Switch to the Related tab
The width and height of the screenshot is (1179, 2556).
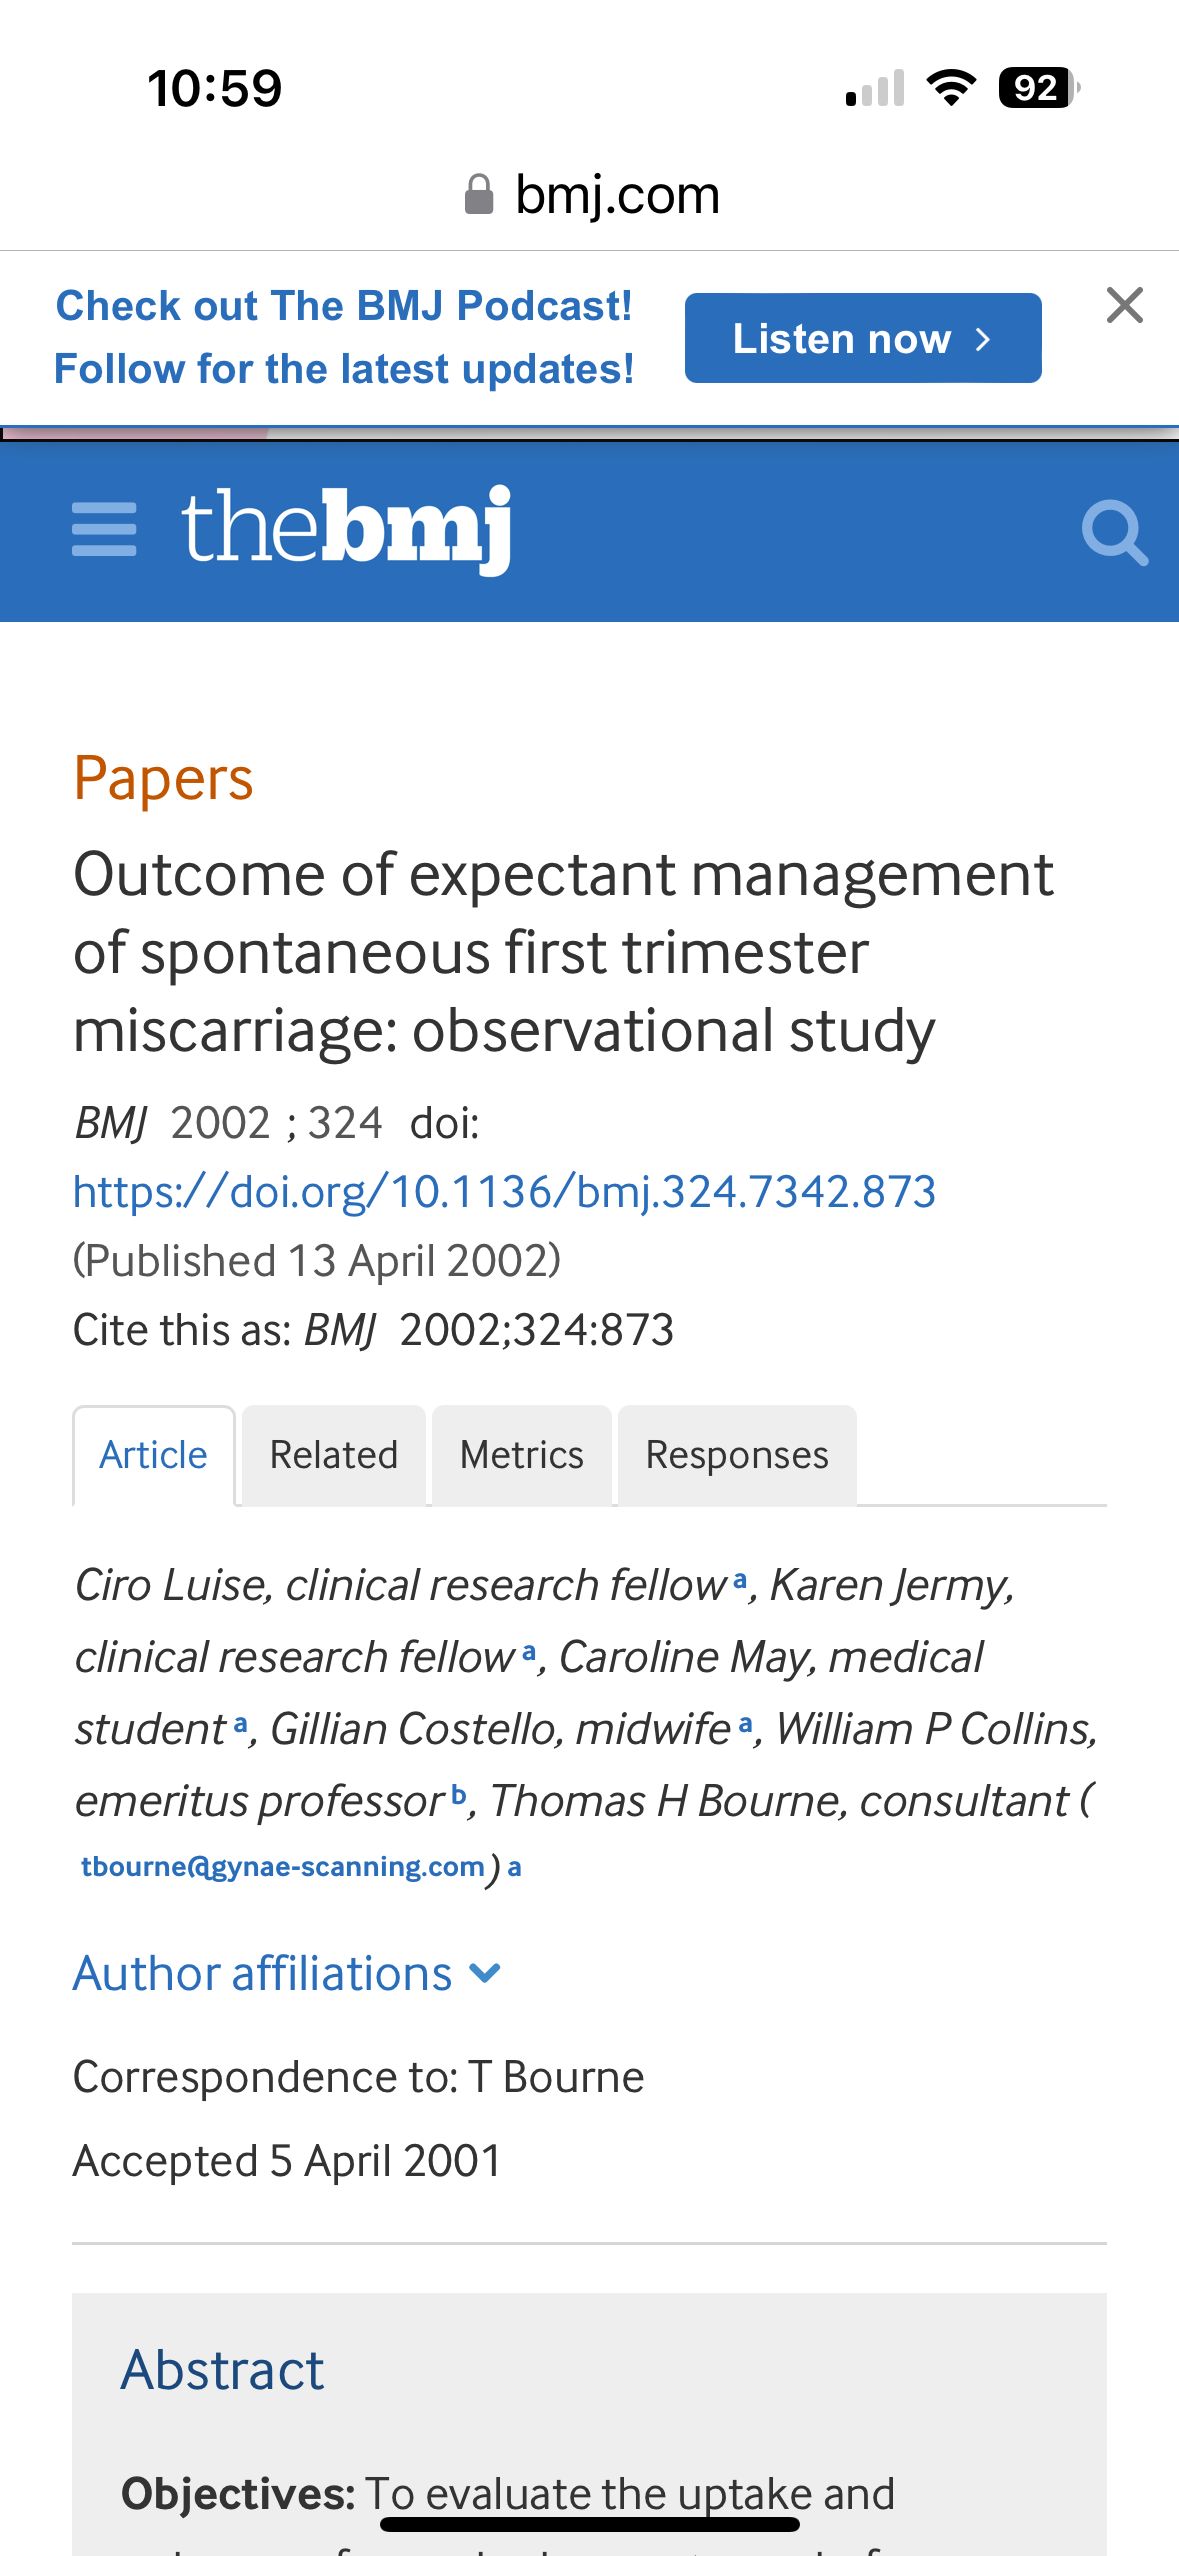coord(334,1455)
